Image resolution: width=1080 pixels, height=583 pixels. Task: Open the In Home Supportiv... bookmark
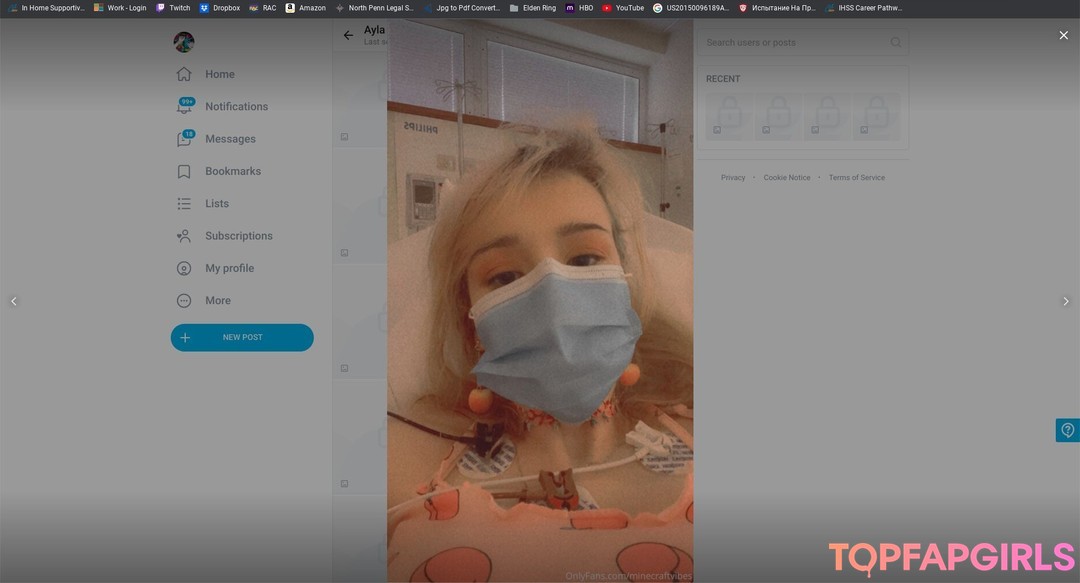point(46,8)
